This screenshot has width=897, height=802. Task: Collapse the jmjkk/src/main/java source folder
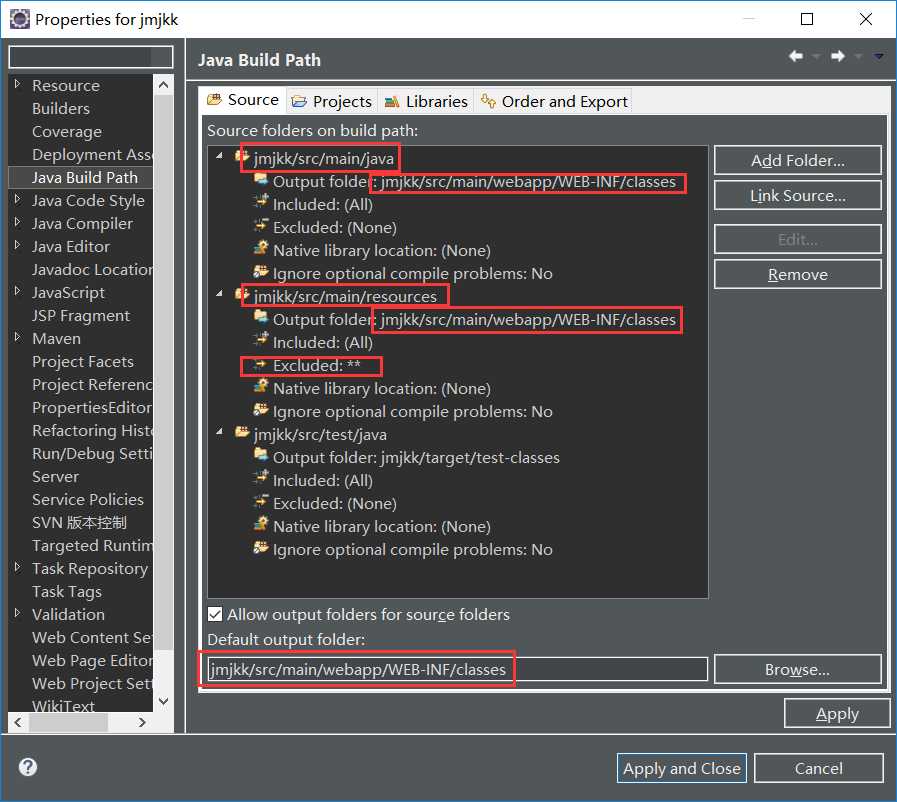pyautogui.click(x=219, y=156)
